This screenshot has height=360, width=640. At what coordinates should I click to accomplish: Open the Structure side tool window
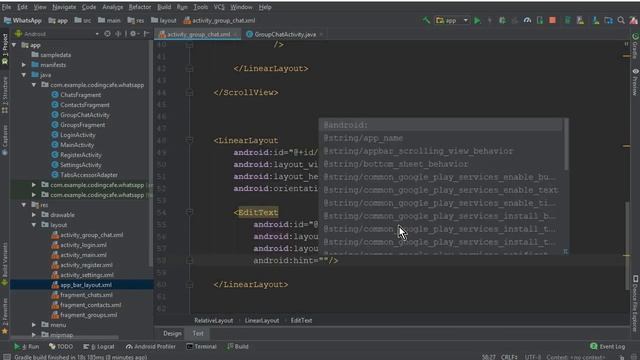tap(4, 96)
